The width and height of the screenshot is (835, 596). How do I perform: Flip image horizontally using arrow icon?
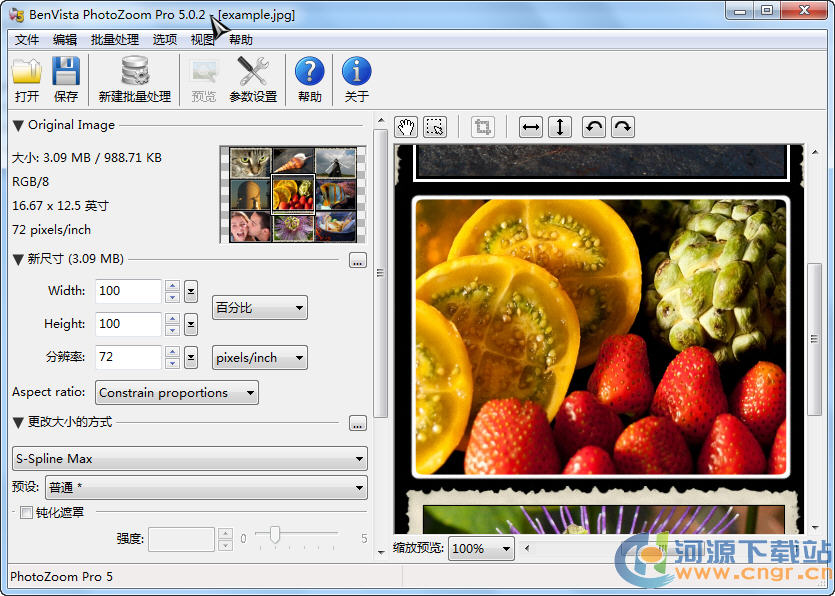click(531, 127)
